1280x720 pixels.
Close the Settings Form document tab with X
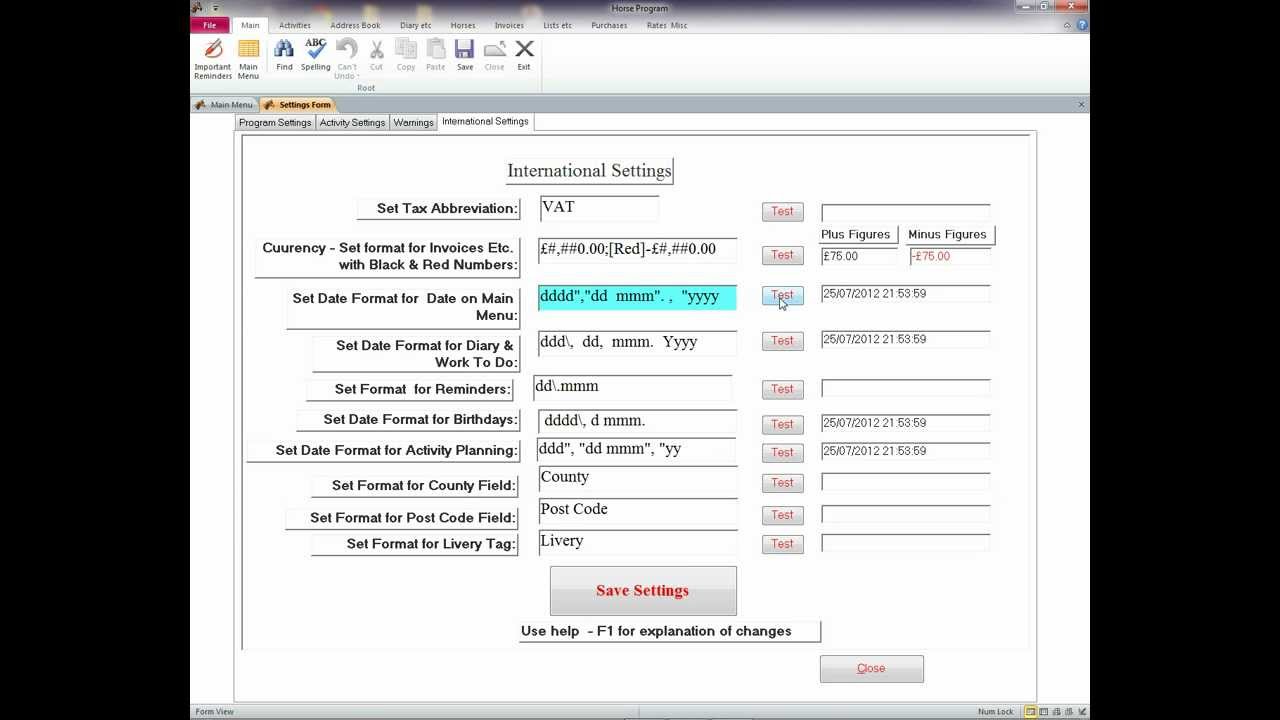(x=1081, y=104)
